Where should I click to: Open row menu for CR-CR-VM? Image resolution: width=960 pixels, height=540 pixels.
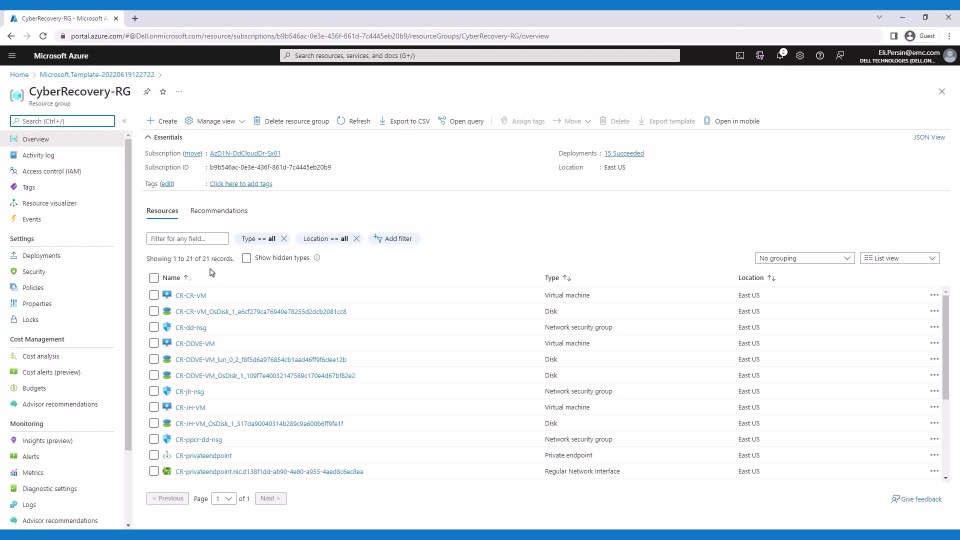[934, 295]
